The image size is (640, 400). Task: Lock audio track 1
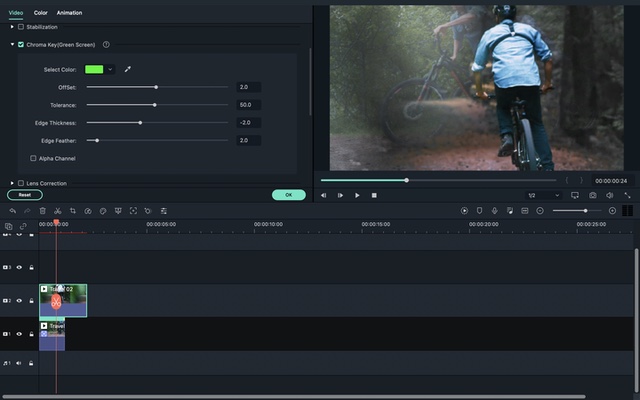31,363
